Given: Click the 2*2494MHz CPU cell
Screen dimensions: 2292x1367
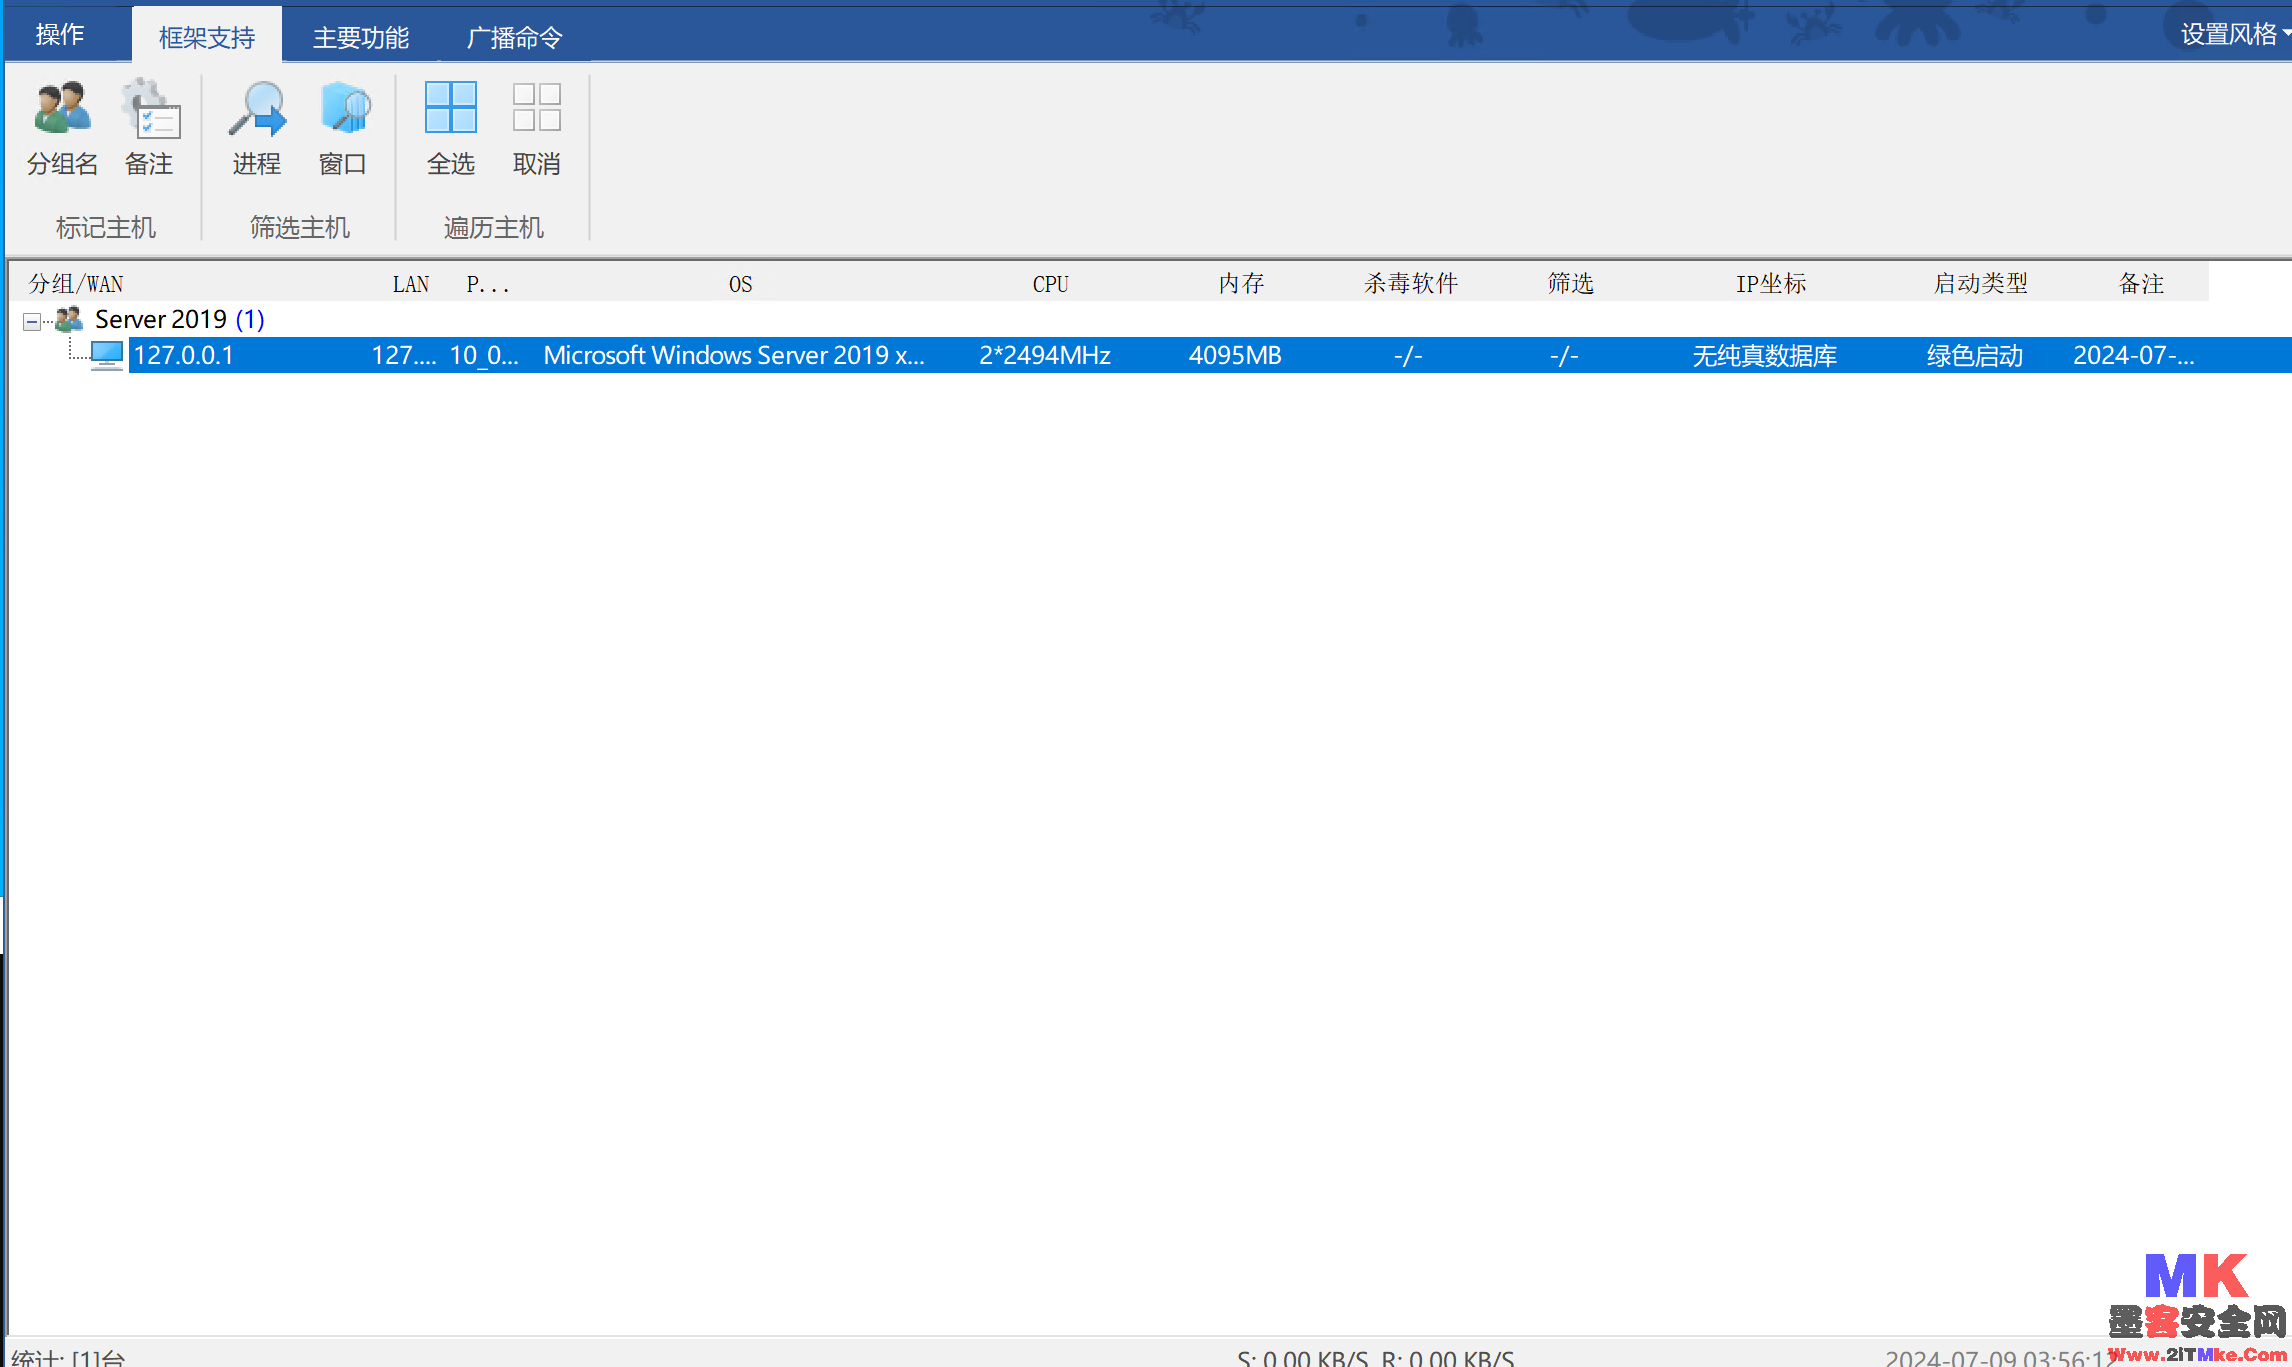Looking at the screenshot, I should 1045,355.
